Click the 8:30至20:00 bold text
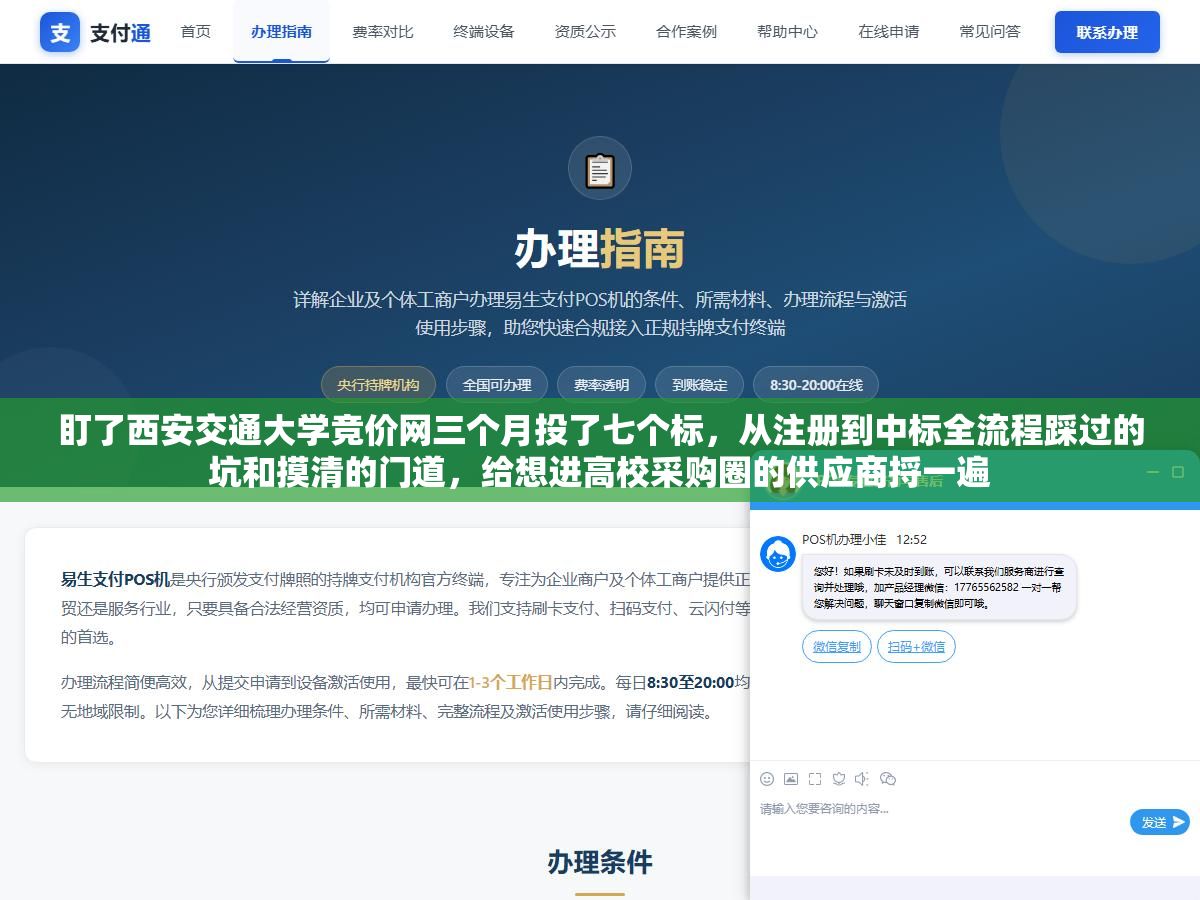 690,683
